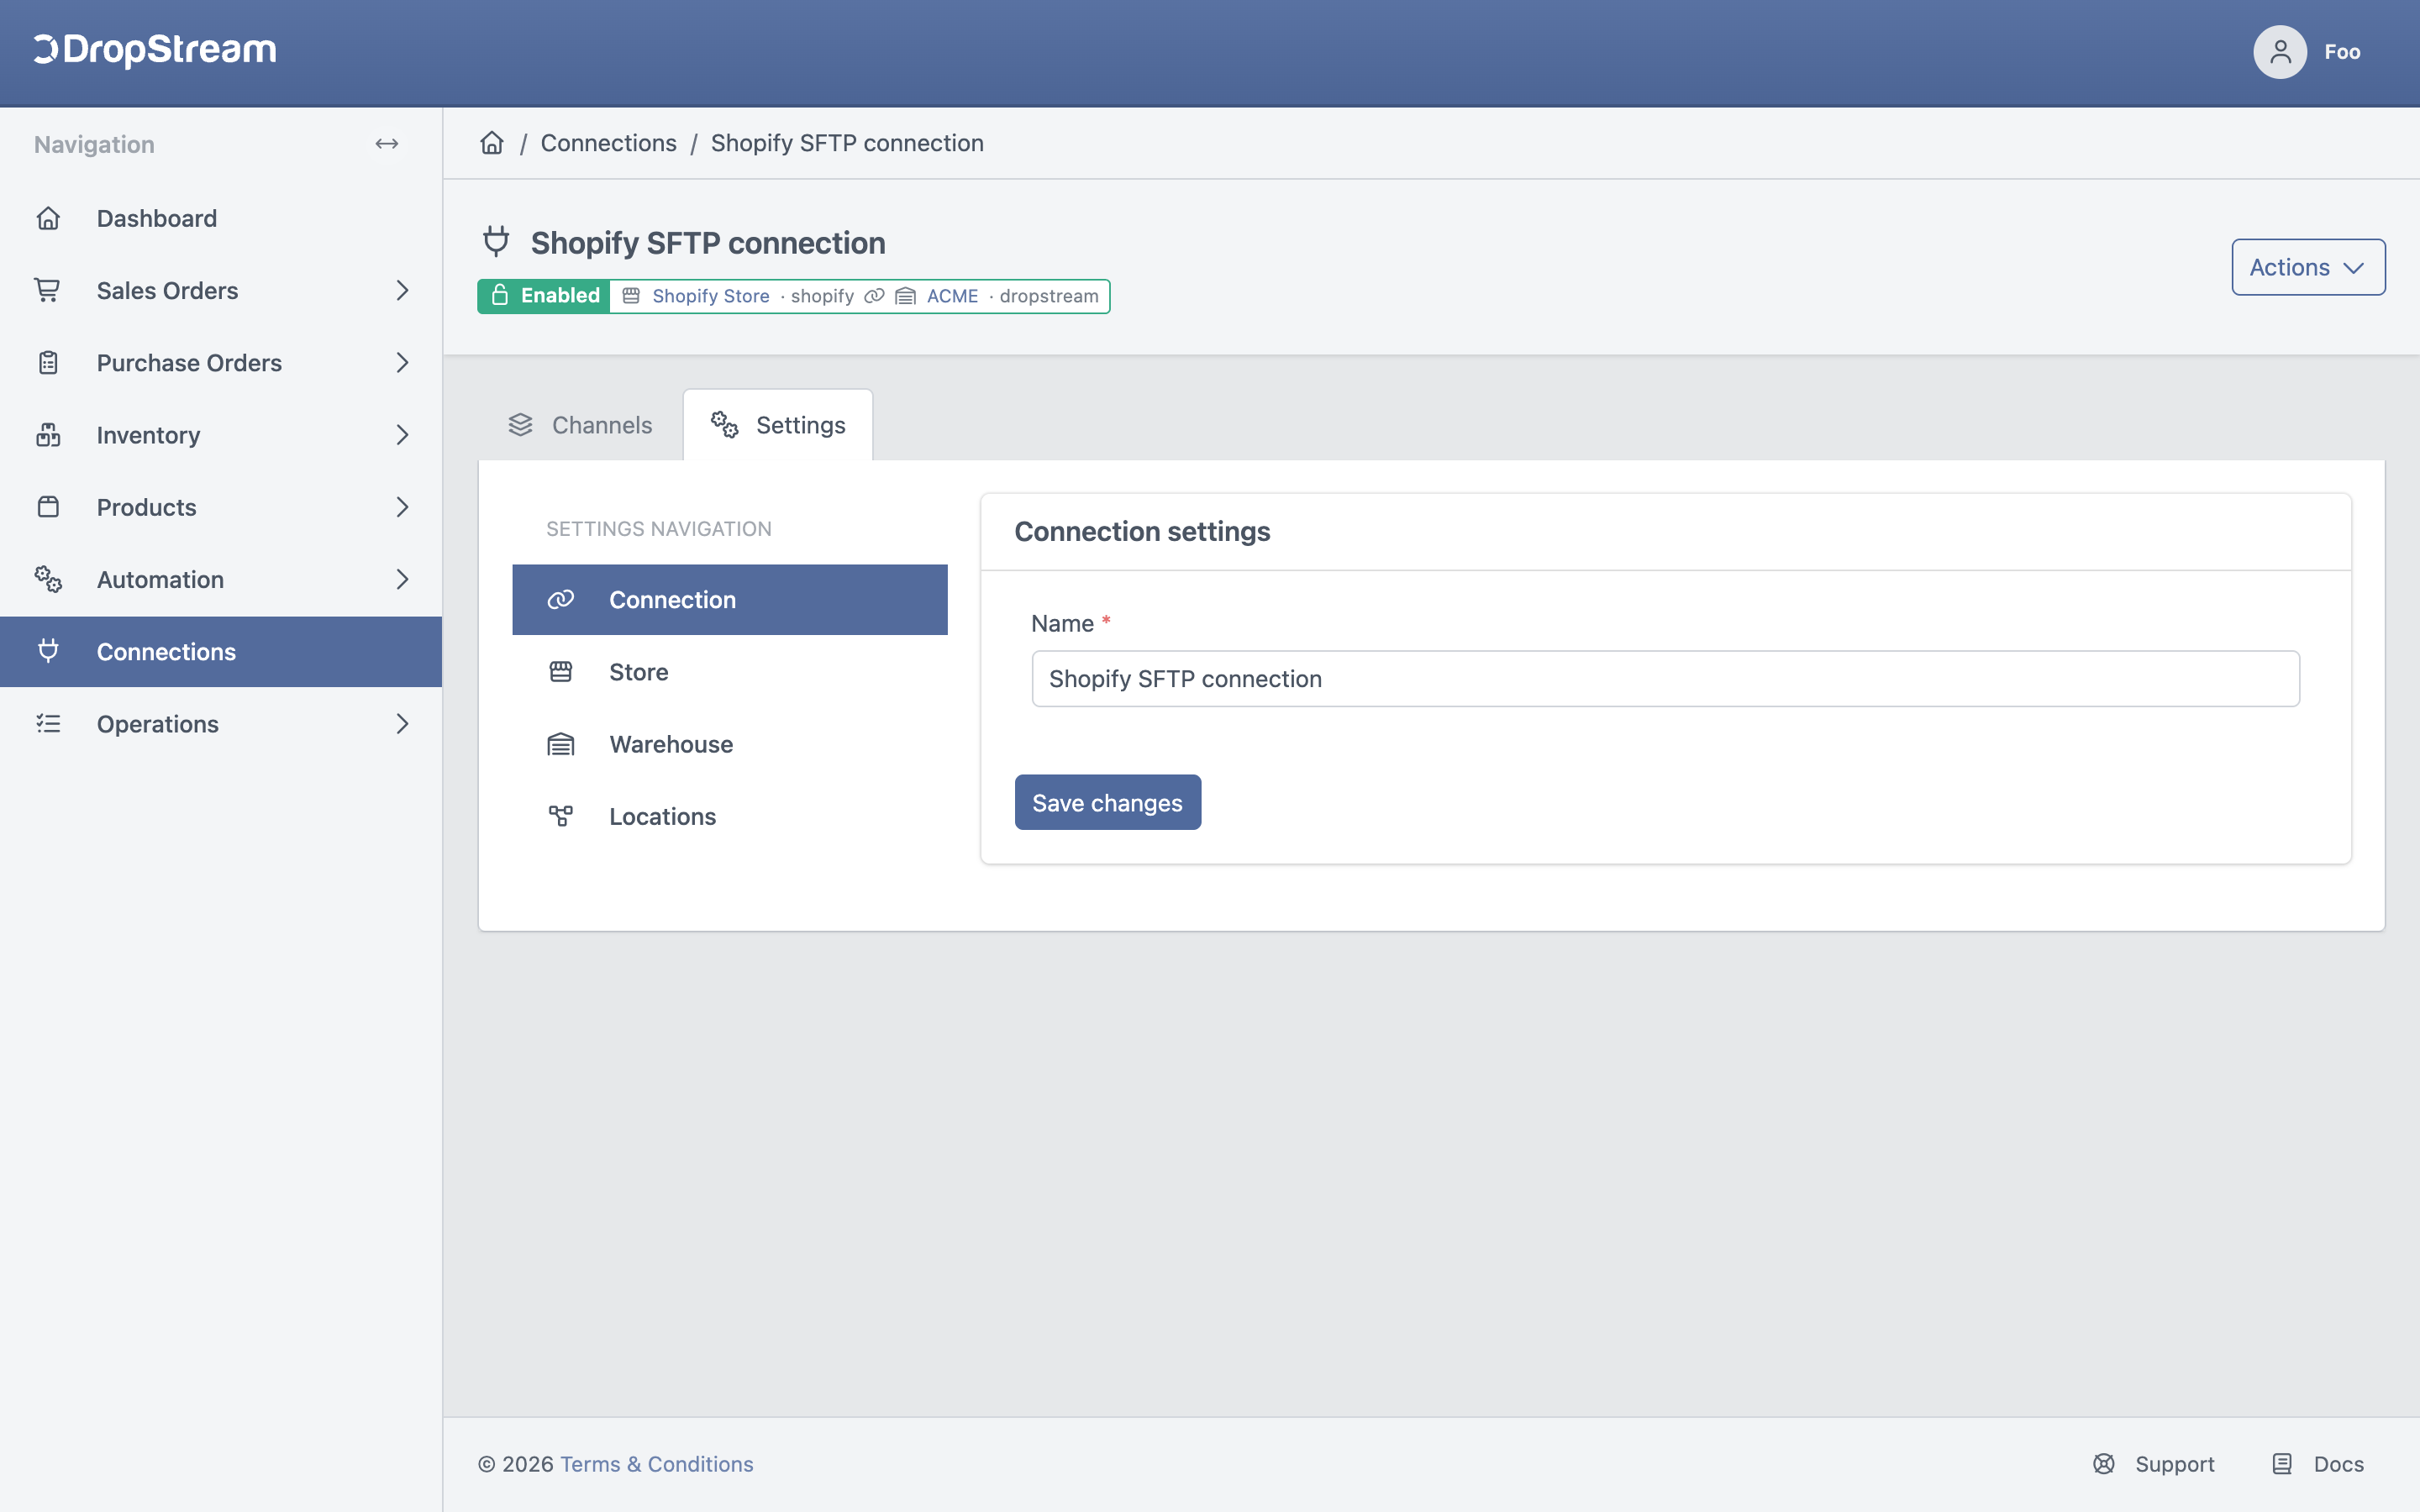Expand the Purchase Orders submenu chevron

tap(402, 362)
